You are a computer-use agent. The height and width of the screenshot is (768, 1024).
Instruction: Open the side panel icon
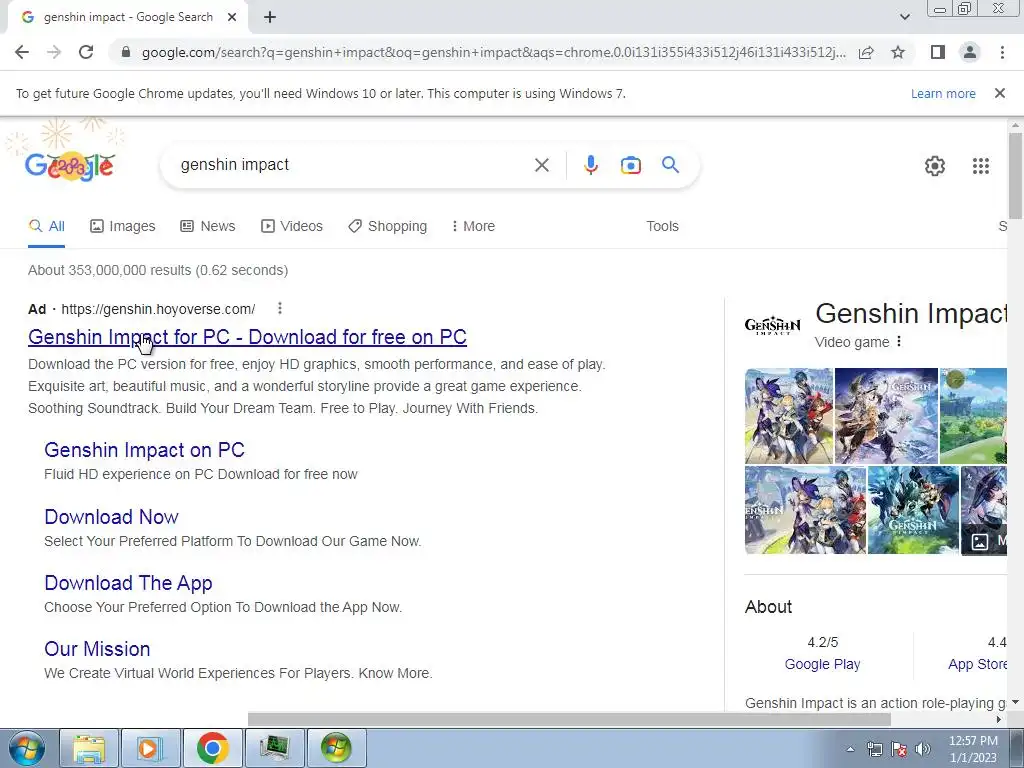coord(938,52)
